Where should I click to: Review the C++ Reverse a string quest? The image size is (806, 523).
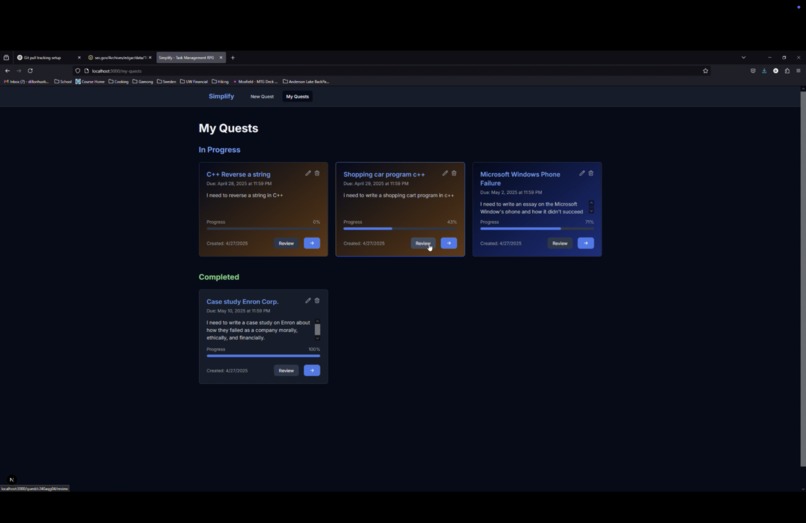(x=286, y=243)
